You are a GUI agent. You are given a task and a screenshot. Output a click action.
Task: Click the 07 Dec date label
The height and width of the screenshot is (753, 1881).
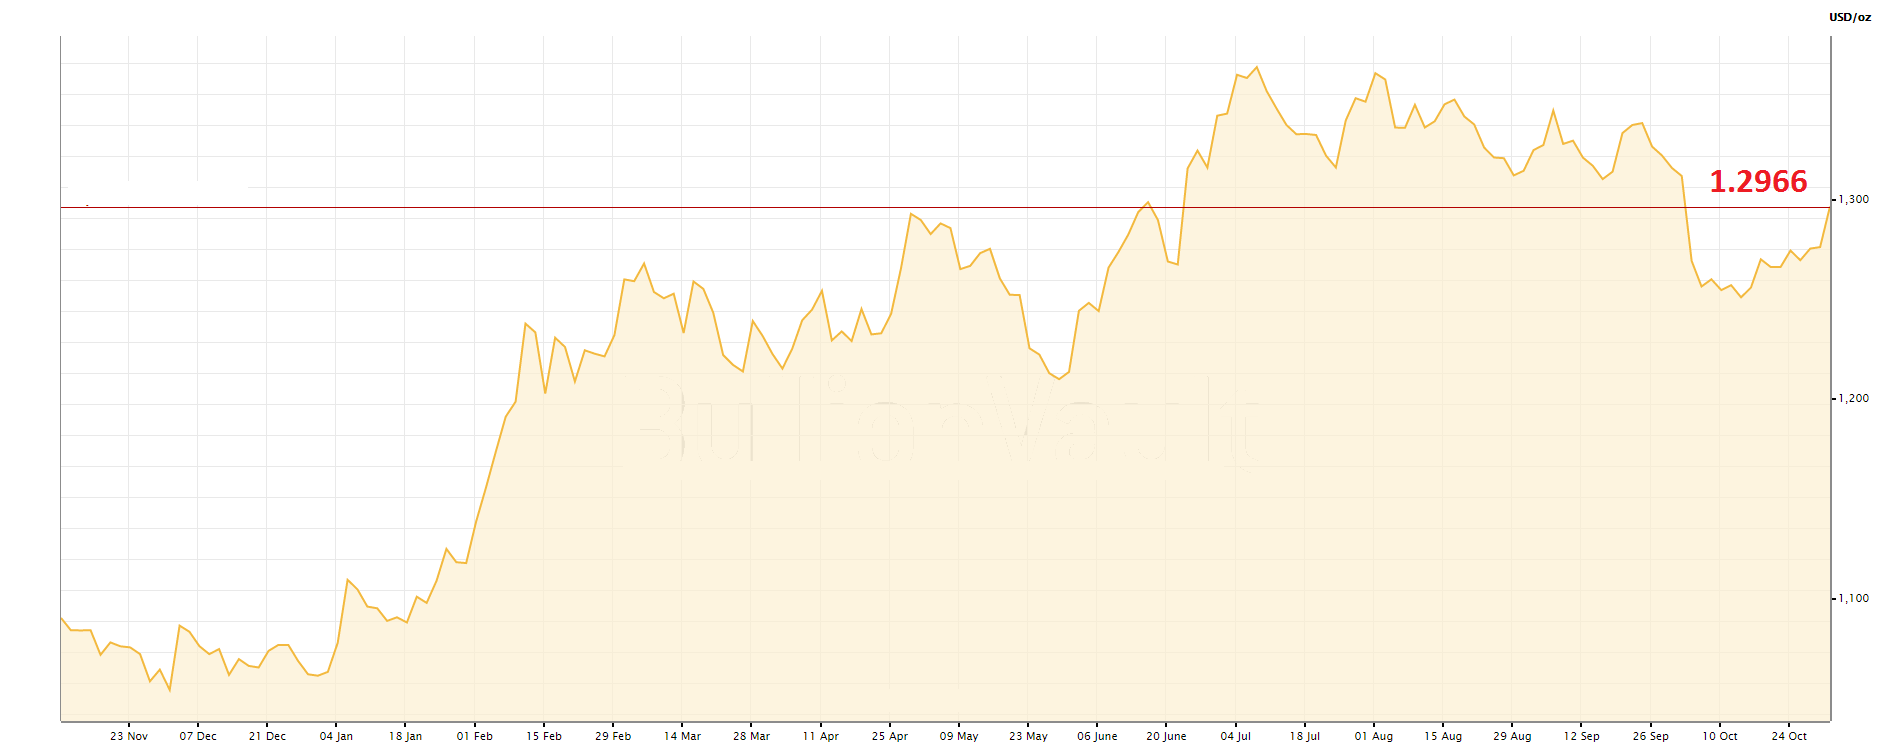coord(198,736)
